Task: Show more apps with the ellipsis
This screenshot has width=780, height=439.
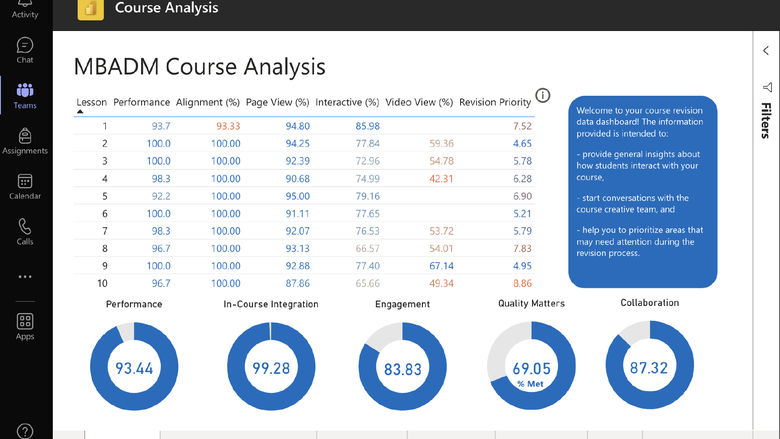Action: click(25, 276)
